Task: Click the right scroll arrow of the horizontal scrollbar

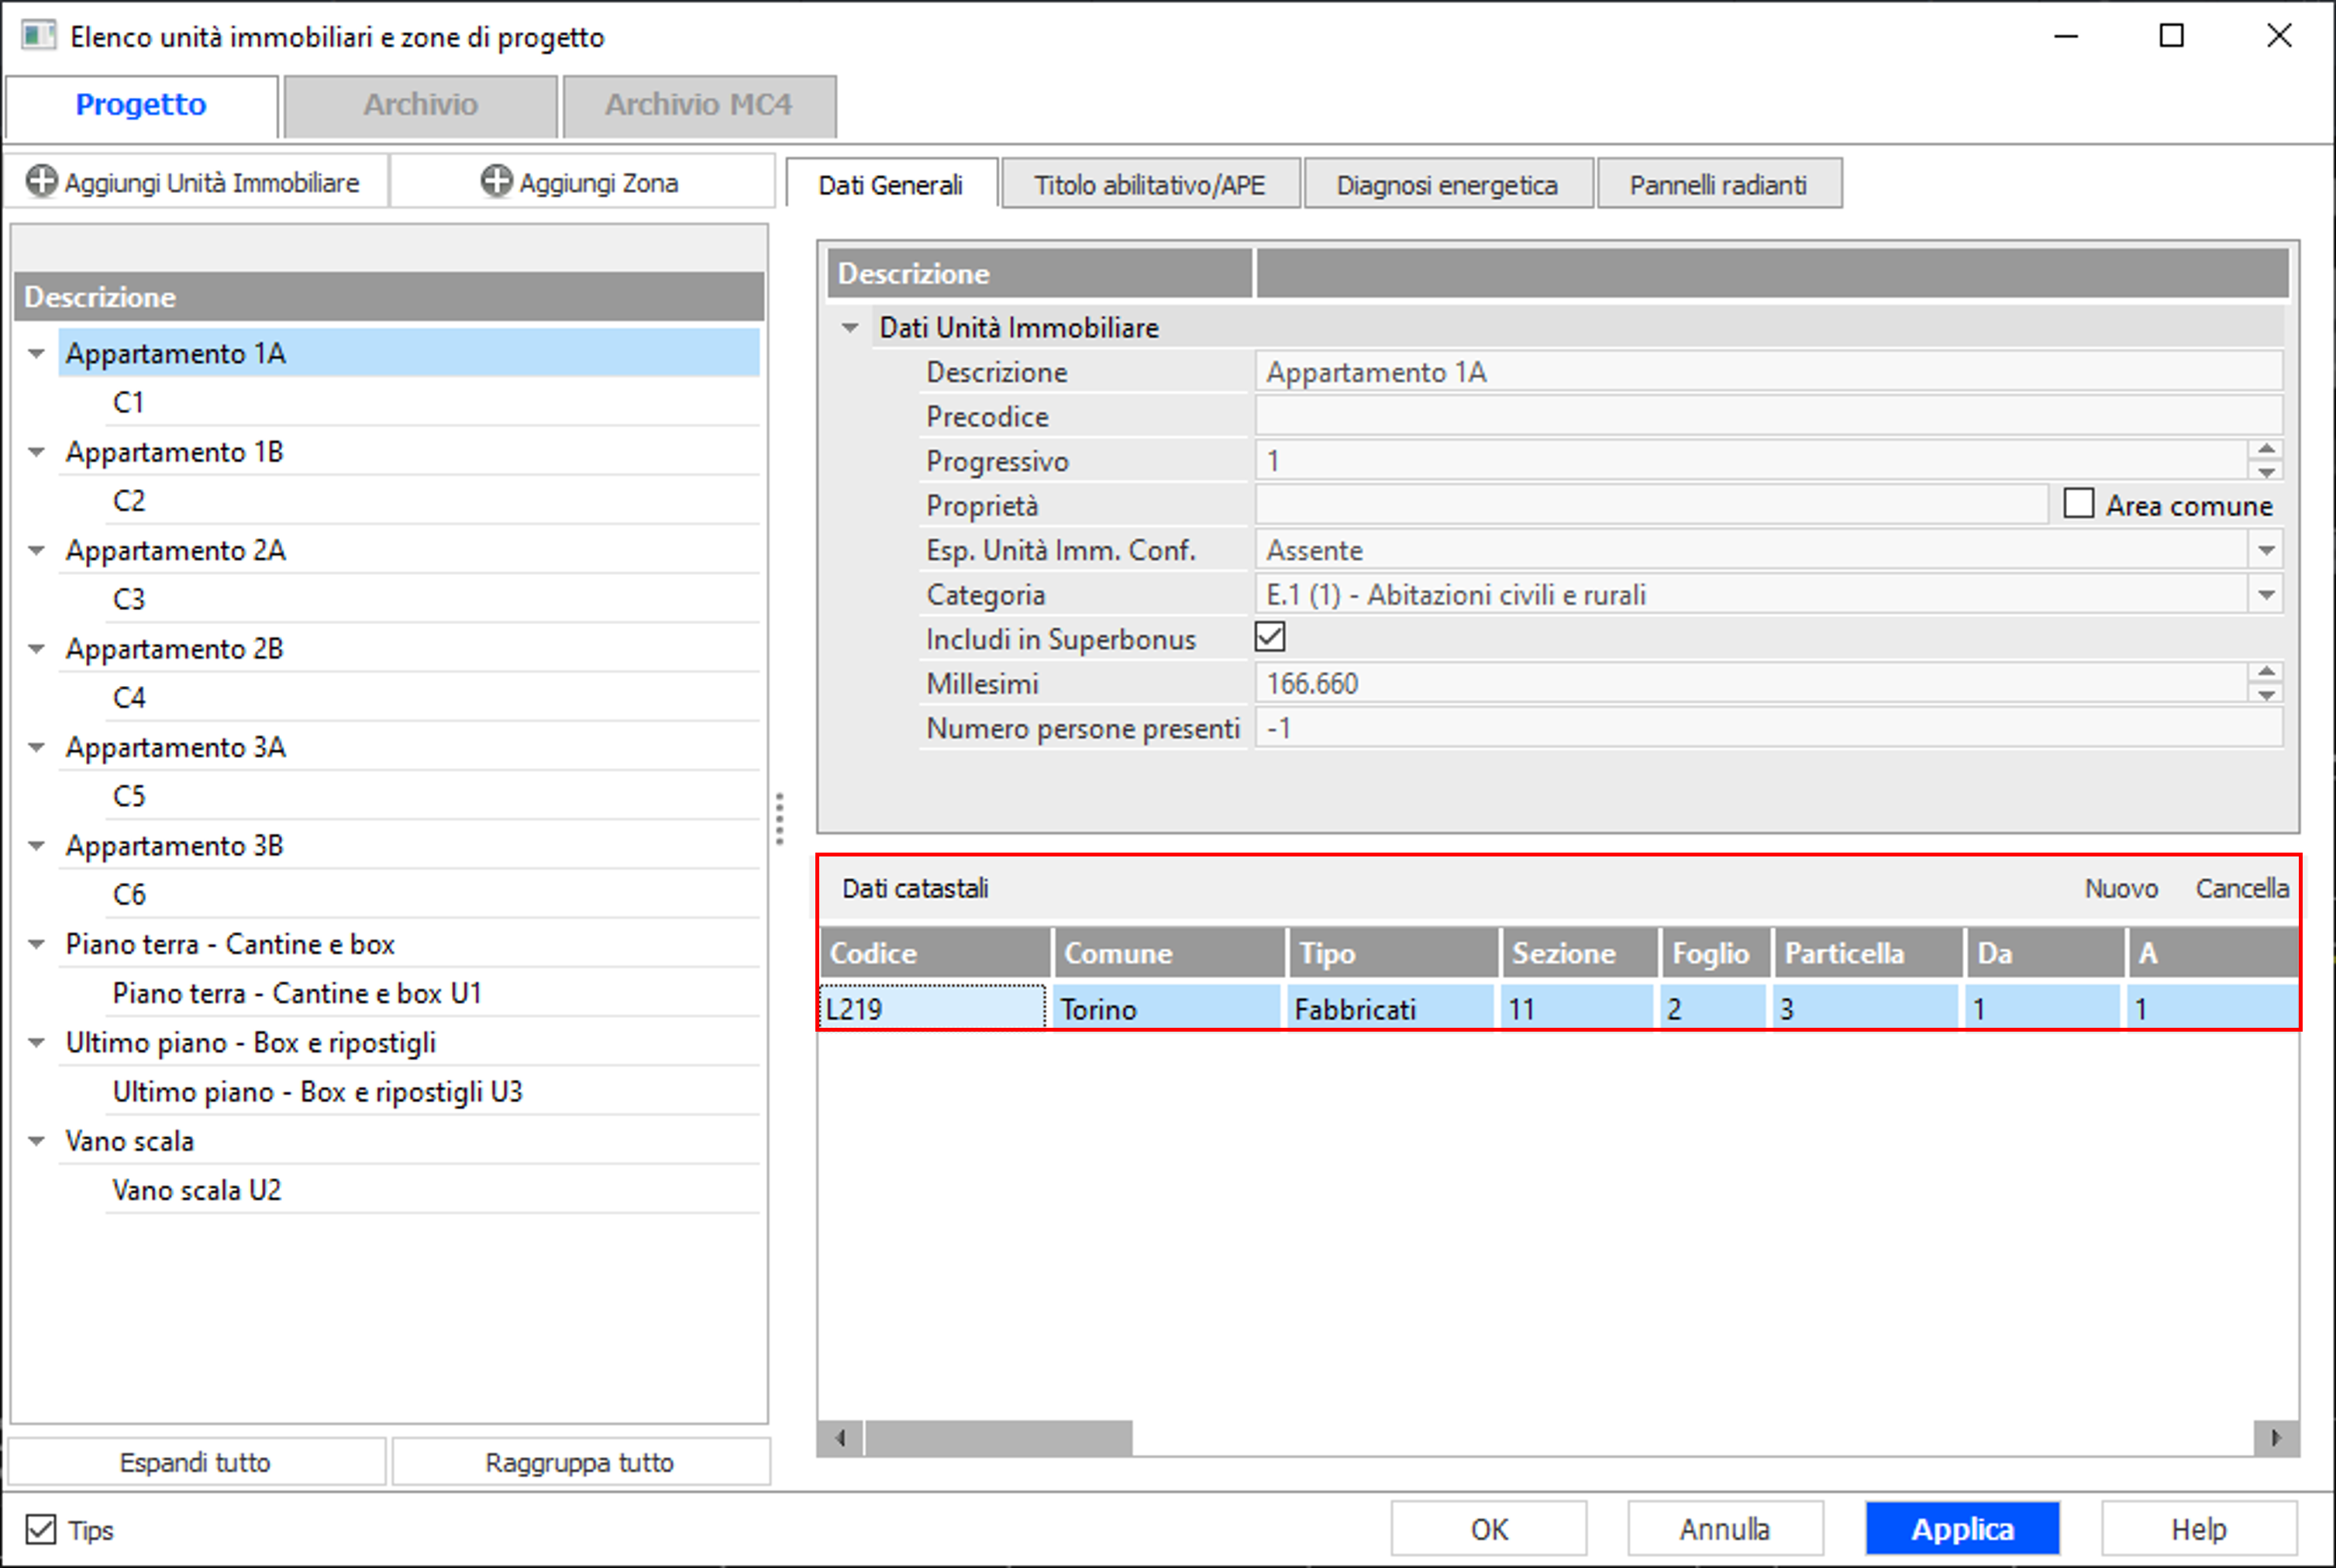Action: [x=2276, y=1438]
